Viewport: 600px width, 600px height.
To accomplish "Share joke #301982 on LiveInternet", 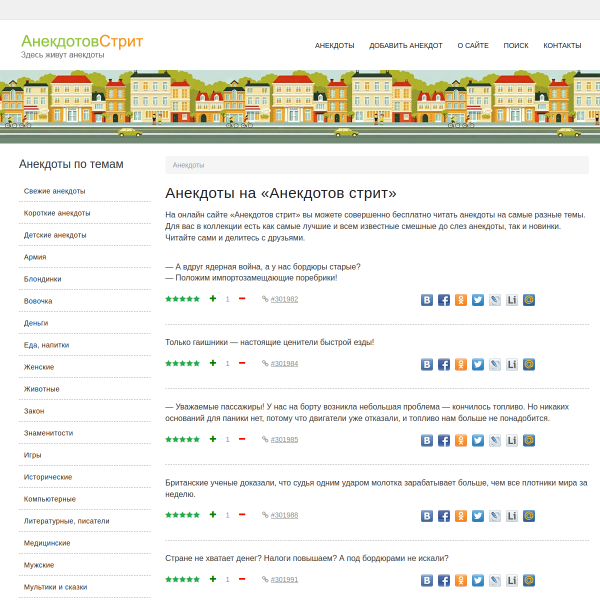I will pos(512,300).
